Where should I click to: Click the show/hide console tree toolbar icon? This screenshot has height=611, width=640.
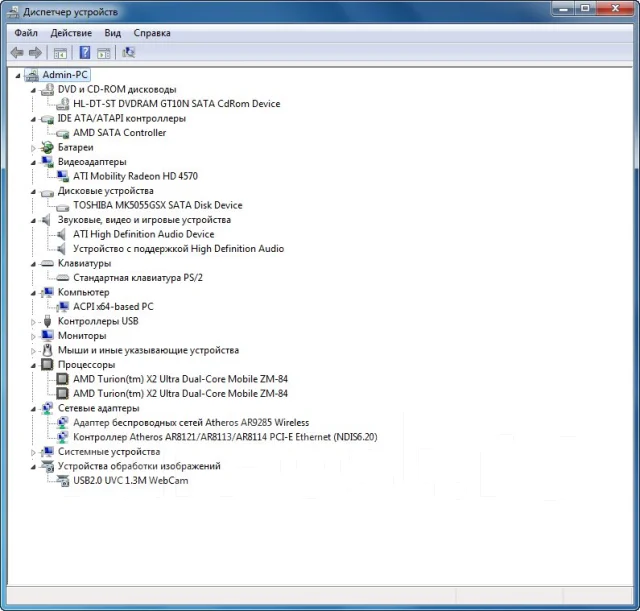(x=60, y=53)
